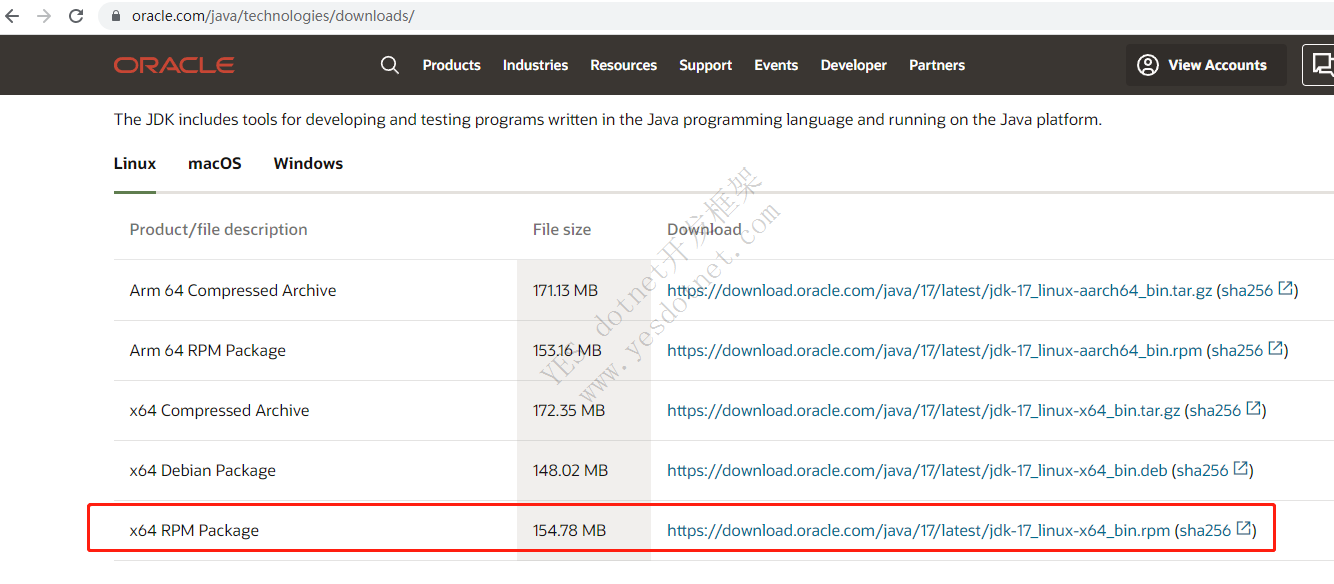Open sha256 link for x64 Compressed Archive
Screen dimensions: 1334x584
coord(1215,411)
